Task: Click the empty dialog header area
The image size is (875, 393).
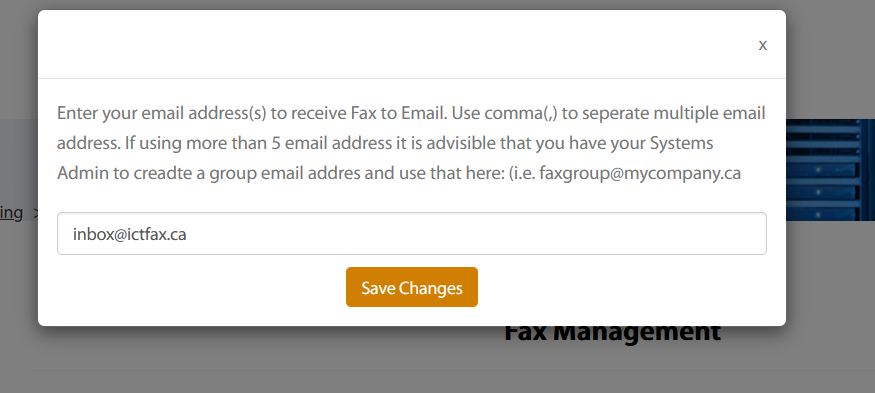Action: pyautogui.click(x=391, y=45)
